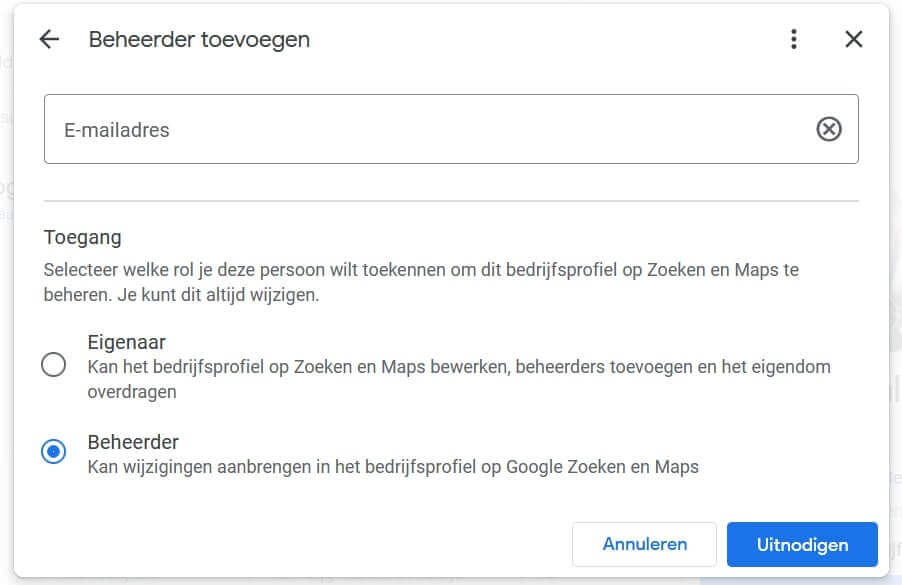This screenshot has height=585, width=902.
Task: Click the Beheerder label text
Action: [x=133, y=441]
